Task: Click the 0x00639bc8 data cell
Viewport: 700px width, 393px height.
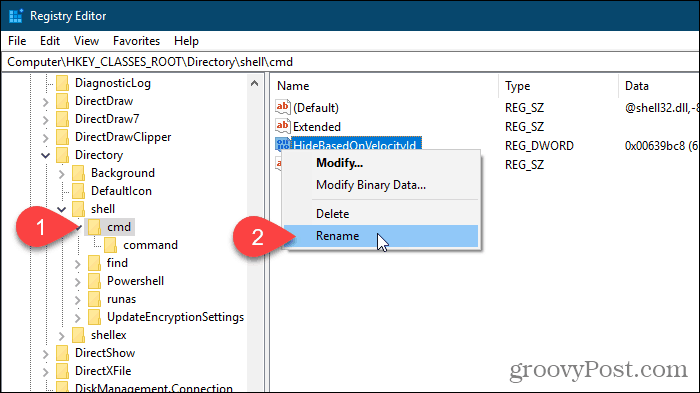Action: 662,146
